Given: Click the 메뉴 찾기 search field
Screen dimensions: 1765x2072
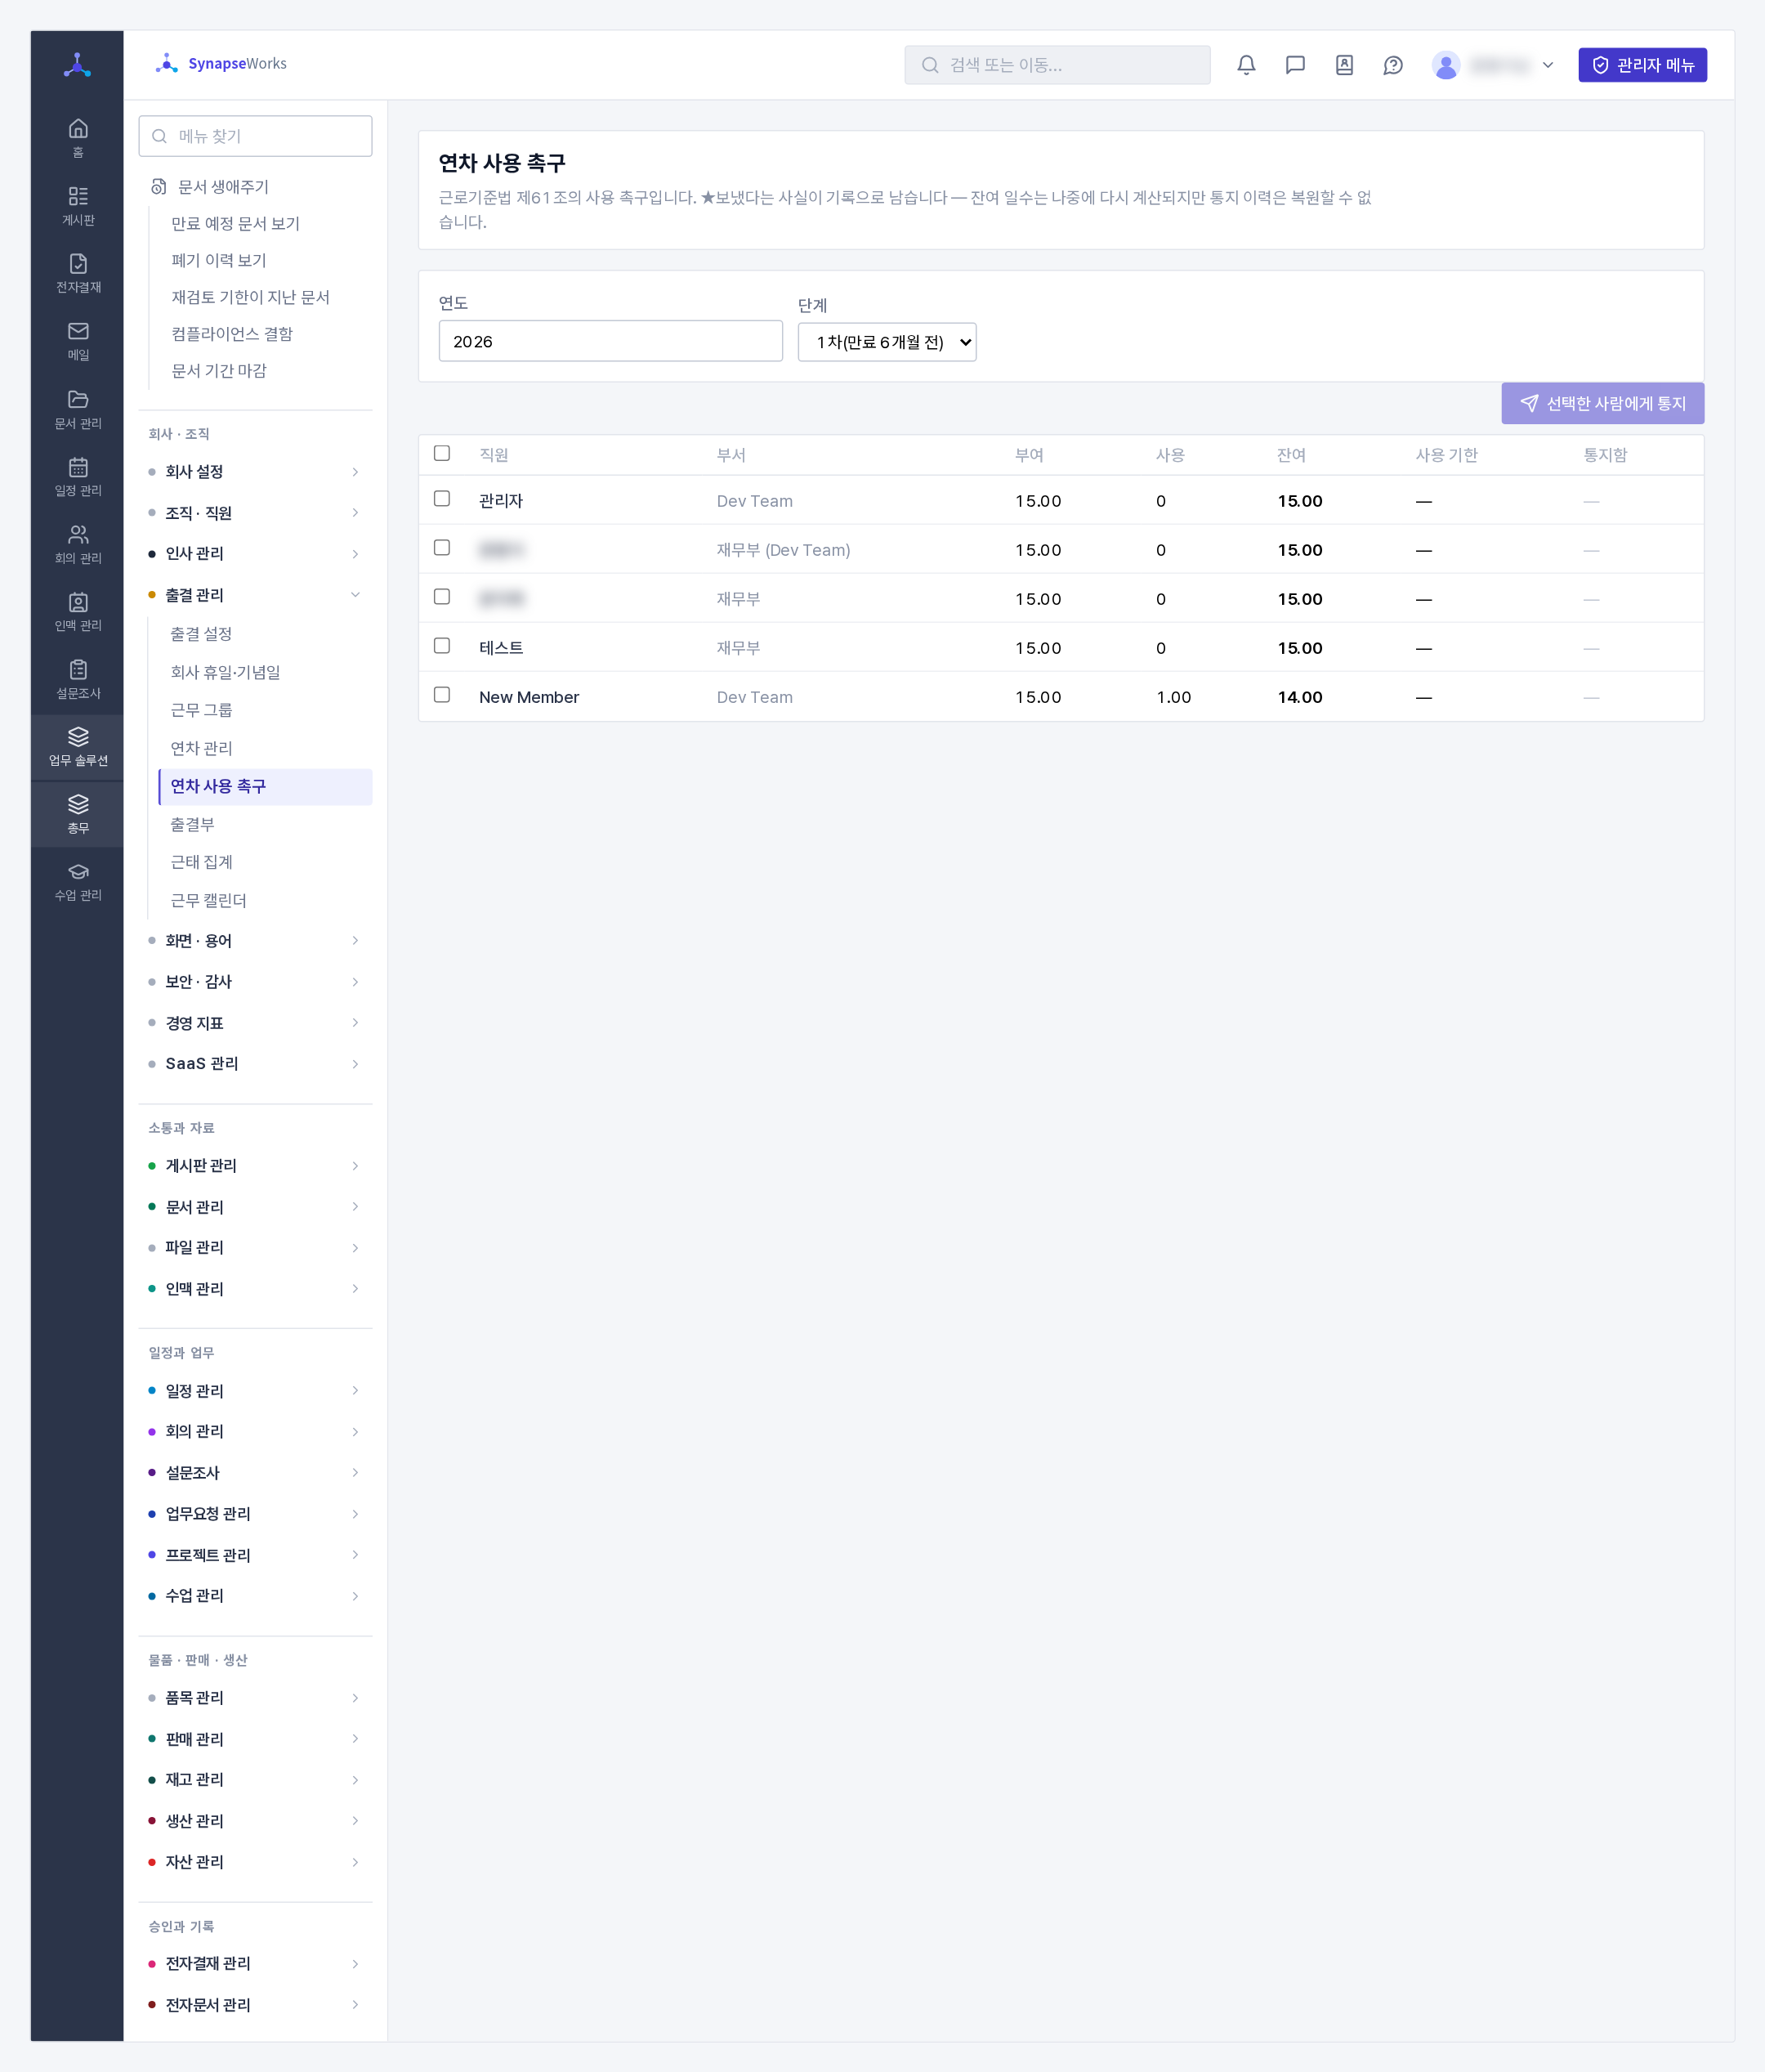Looking at the screenshot, I should tap(255, 136).
